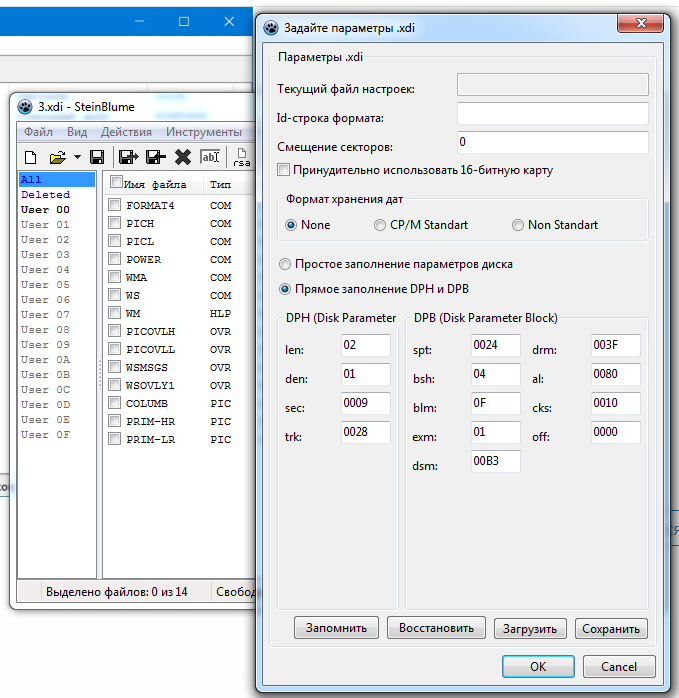Choose 'Простое заполнение параметров диска' option
Viewport: 679px width, 698px height.
[x=285, y=265]
